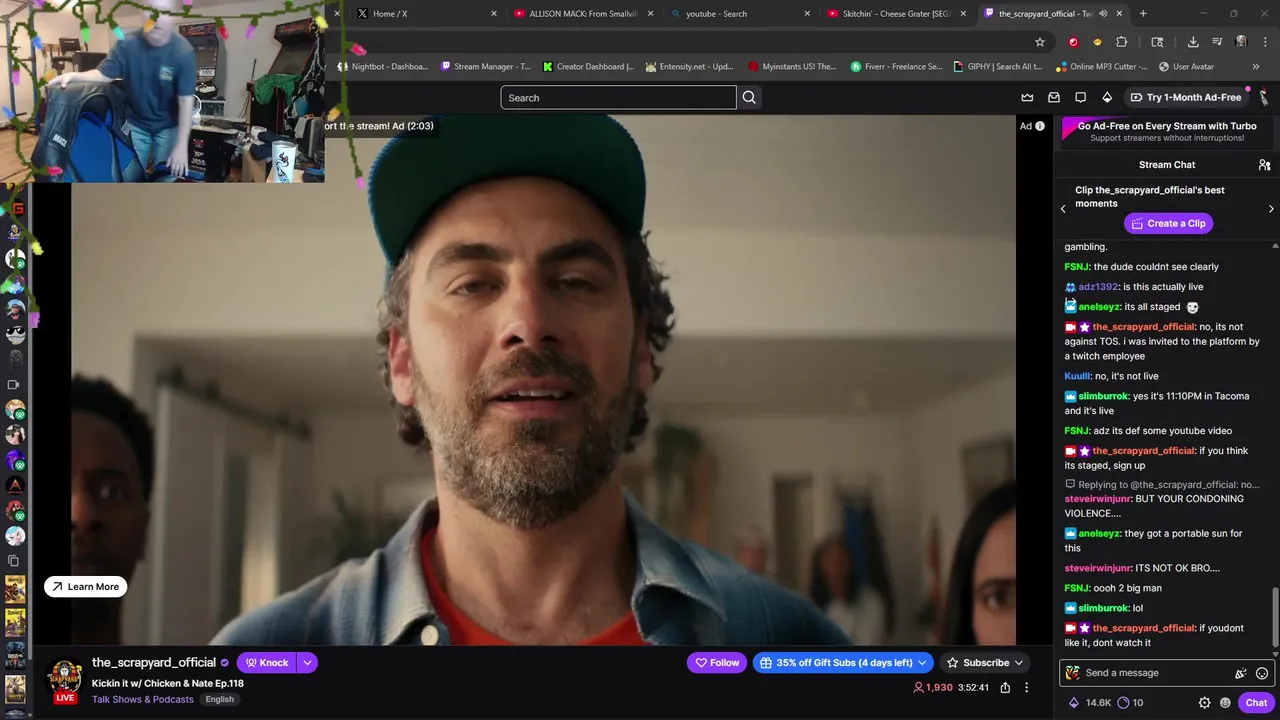Image resolution: width=1280 pixels, height=720 pixels.
Task: Click the Learn More ad button
Action: click(x=85, y=587)
